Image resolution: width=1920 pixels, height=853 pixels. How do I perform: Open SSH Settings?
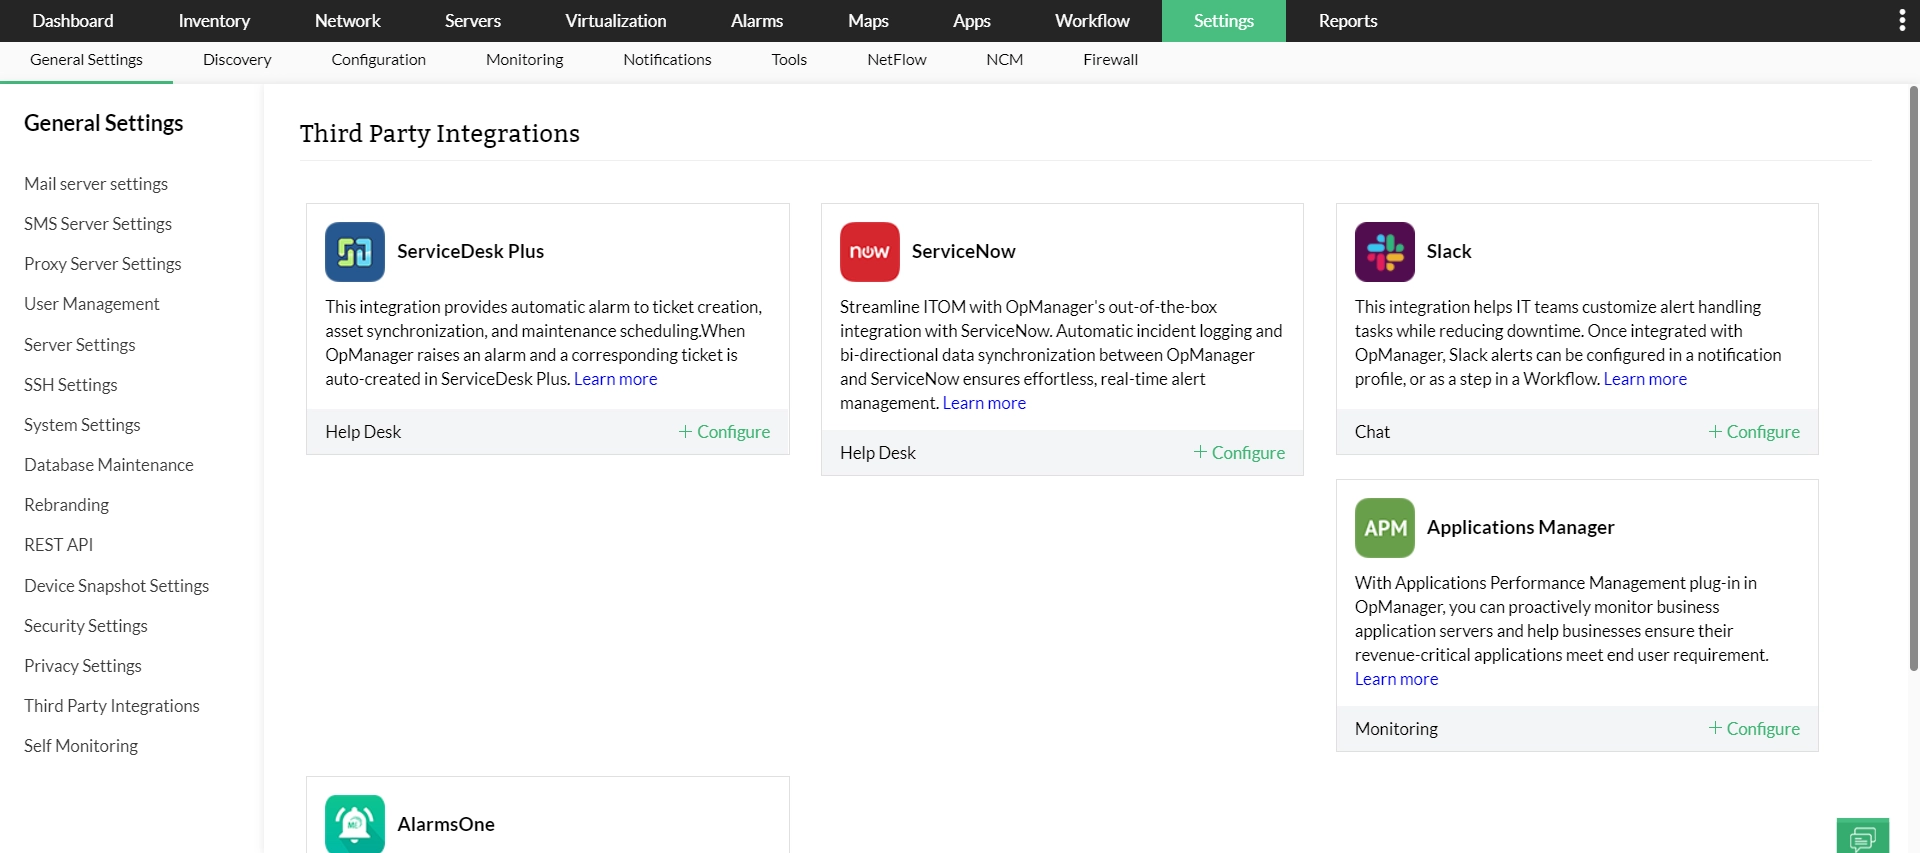[71, 385]
